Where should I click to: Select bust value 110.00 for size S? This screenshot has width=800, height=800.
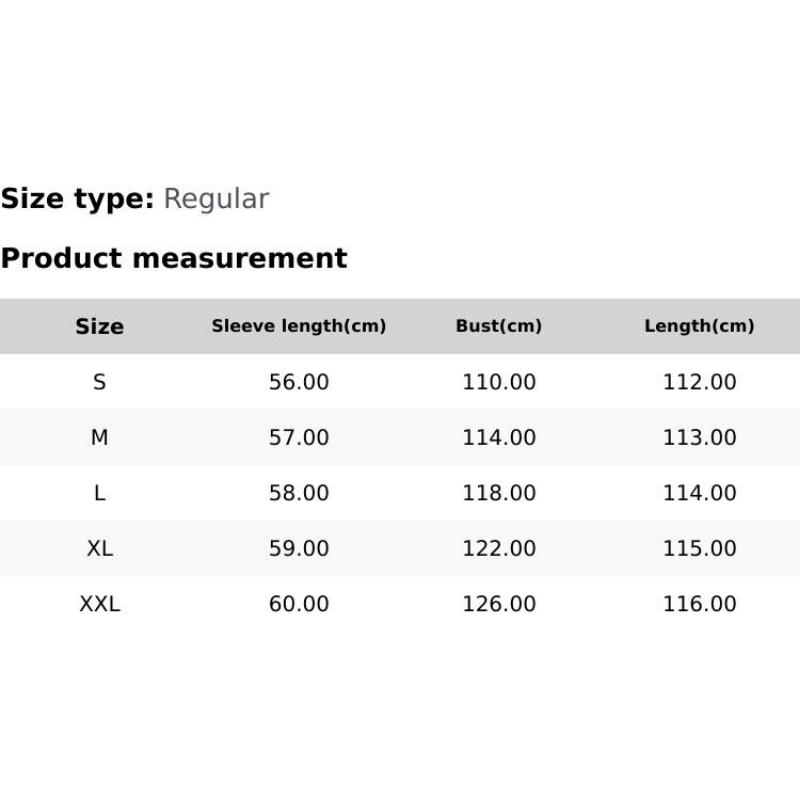499,382
